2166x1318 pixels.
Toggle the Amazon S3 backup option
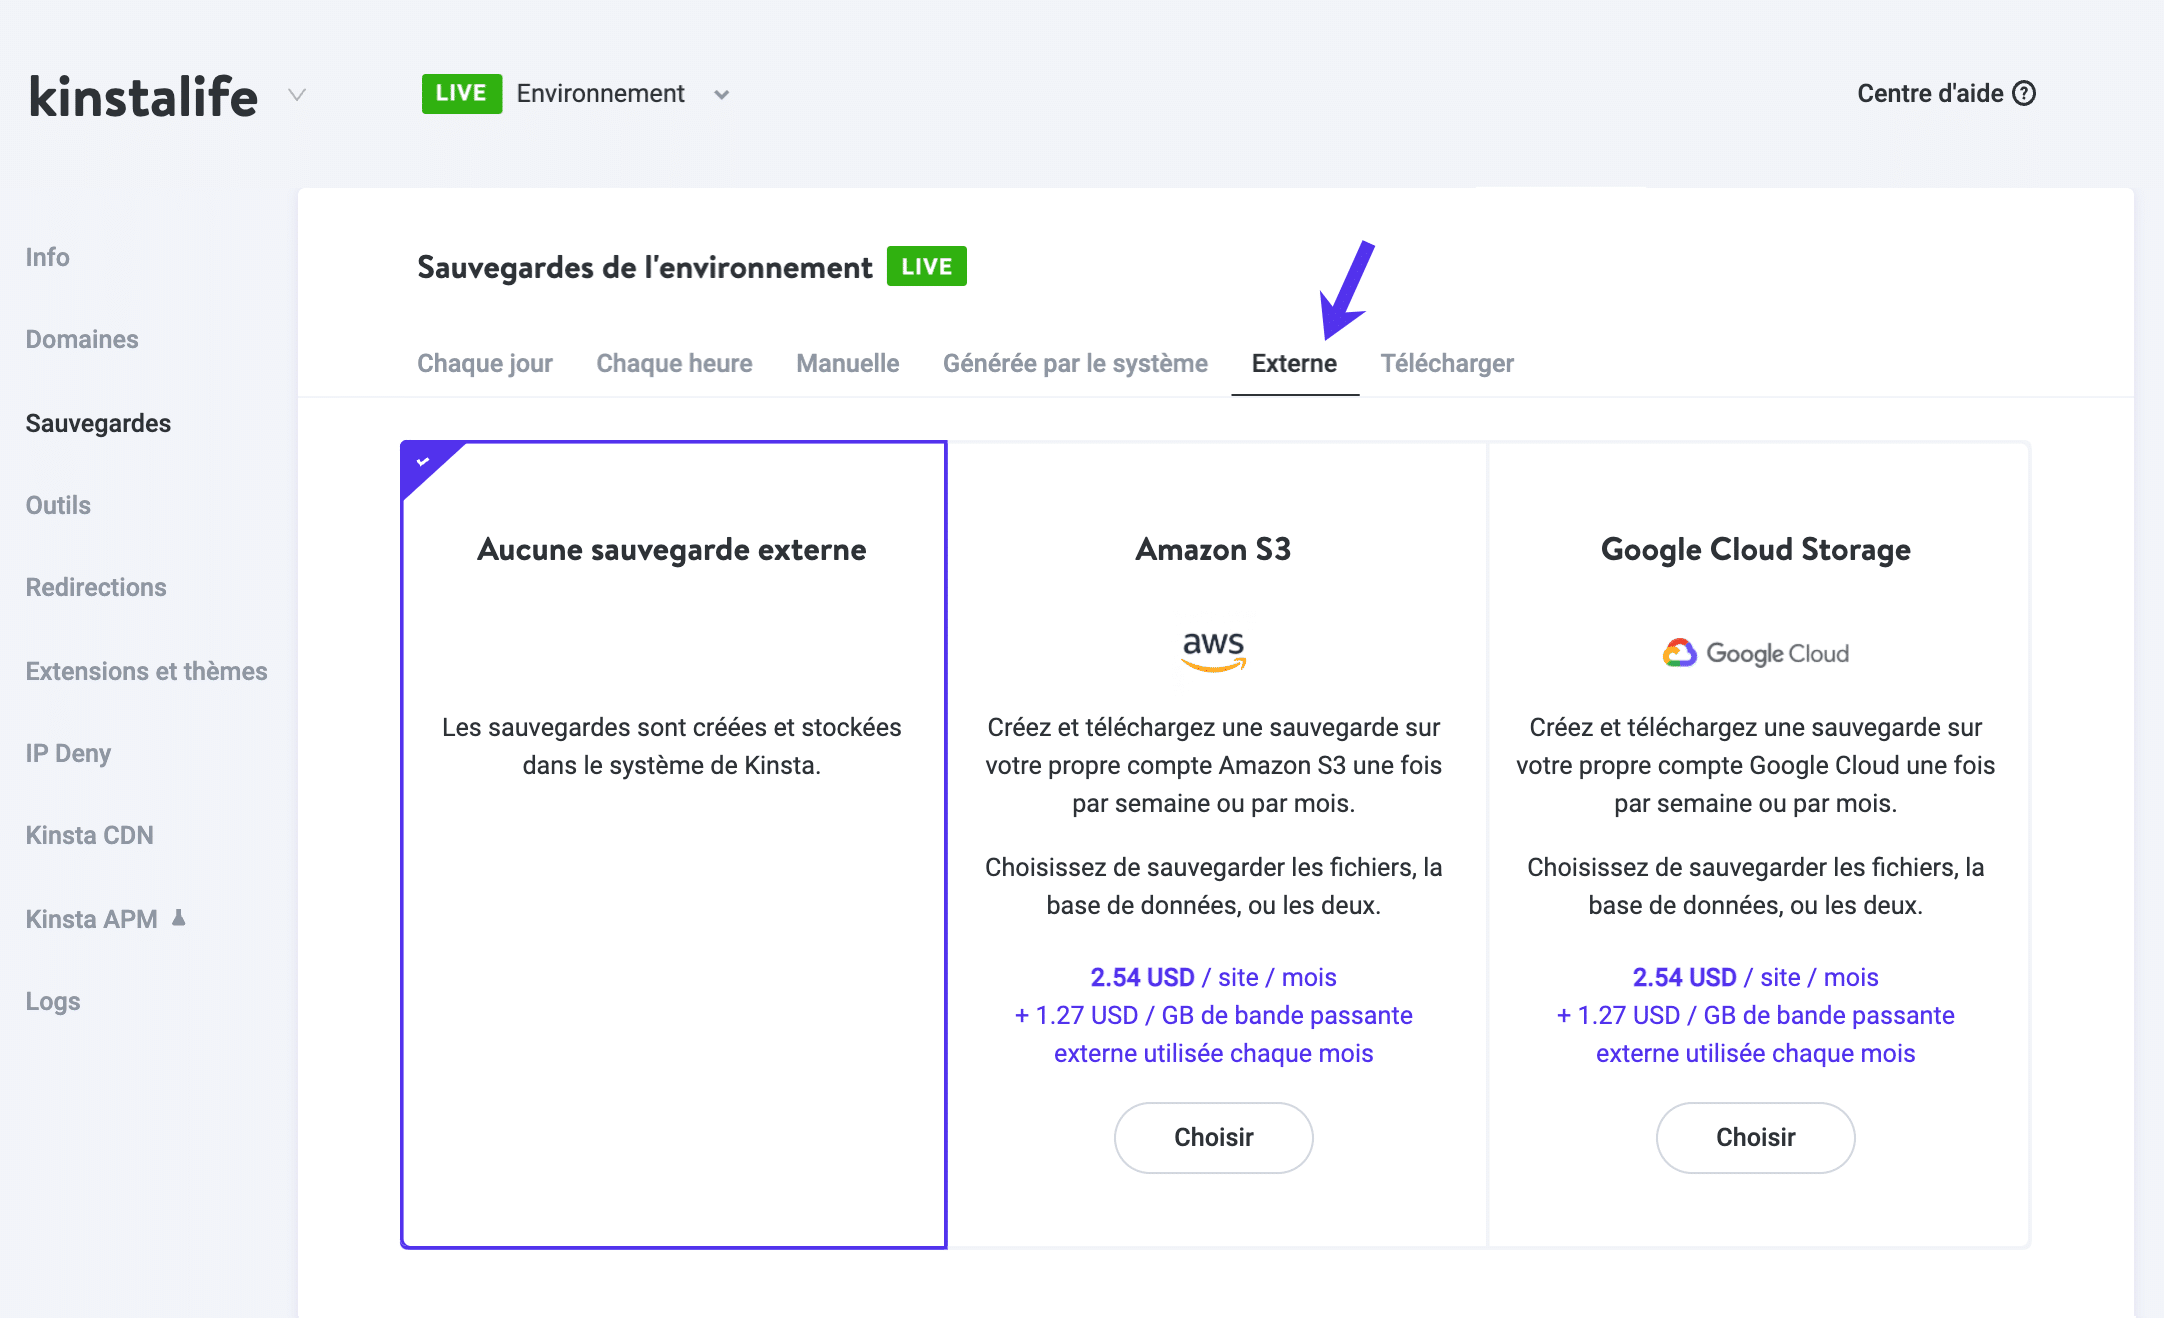click(x=1215, y=1137)
